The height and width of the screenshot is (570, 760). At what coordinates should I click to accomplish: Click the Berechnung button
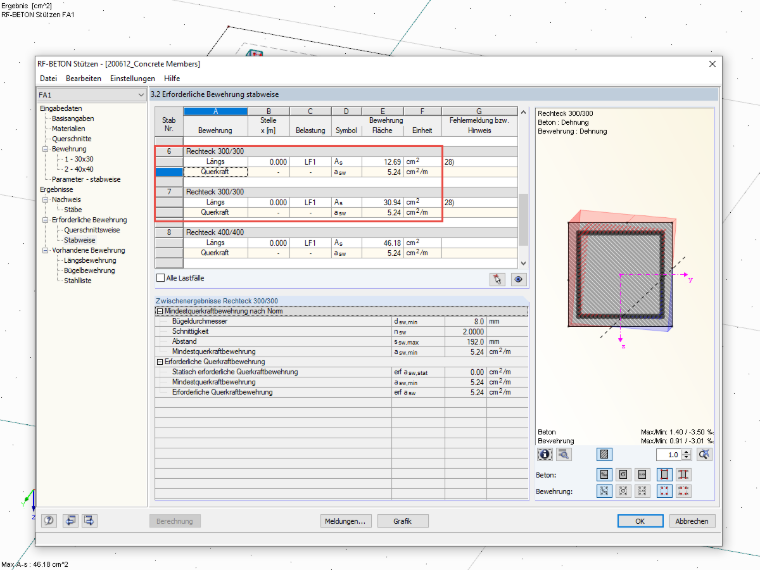[174, 521]
